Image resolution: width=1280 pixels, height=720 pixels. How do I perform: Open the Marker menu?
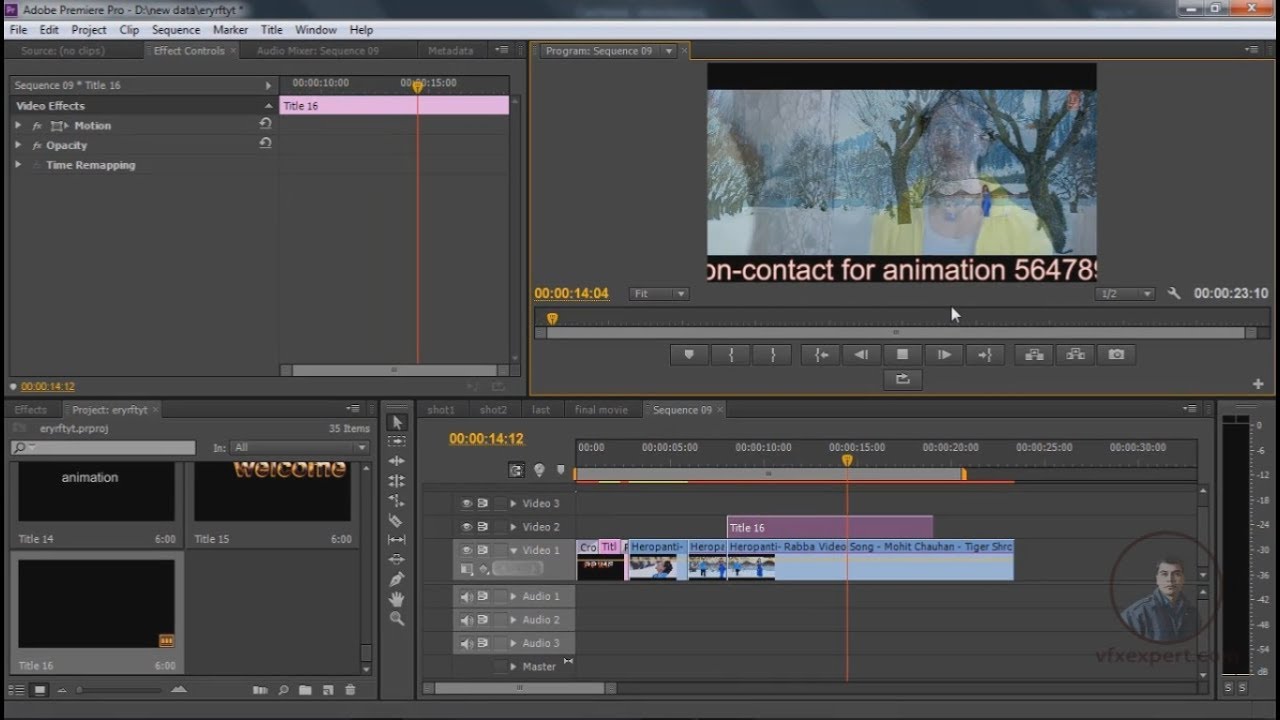click(231, 30)
